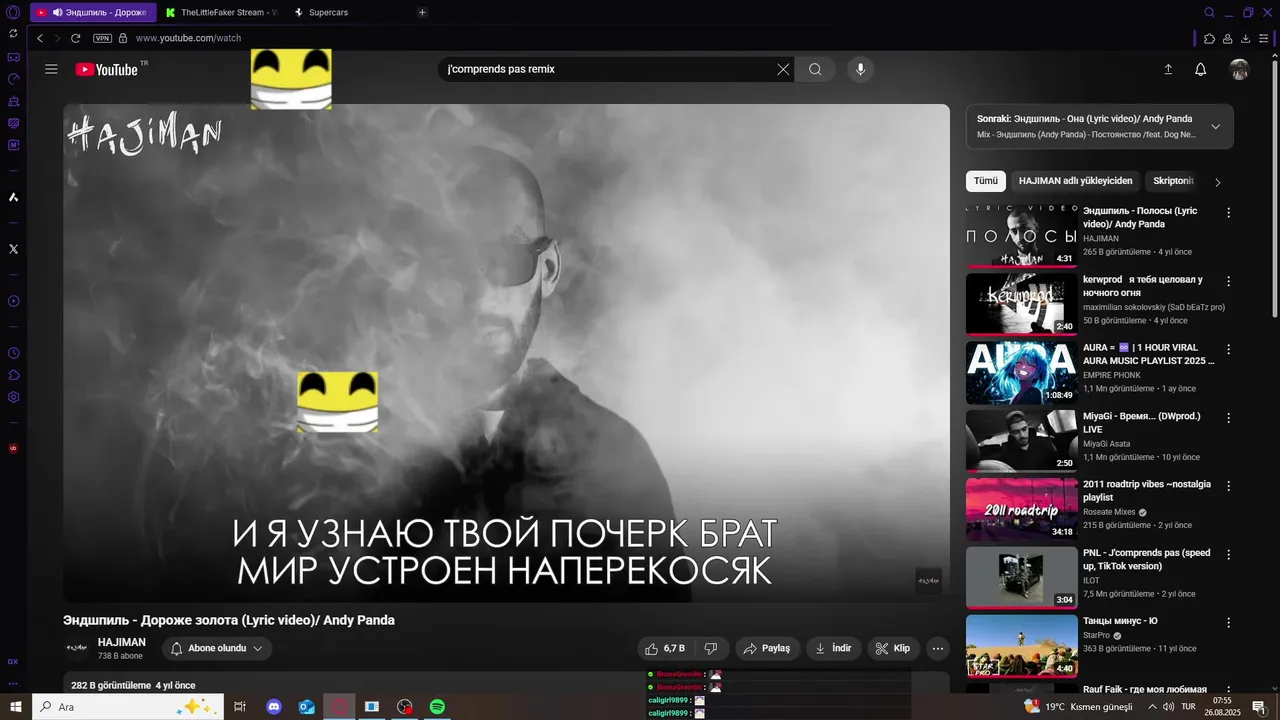1280x720 pixels.
Task: Open the sidebar settings gear icon
Action: pos(13,397)
